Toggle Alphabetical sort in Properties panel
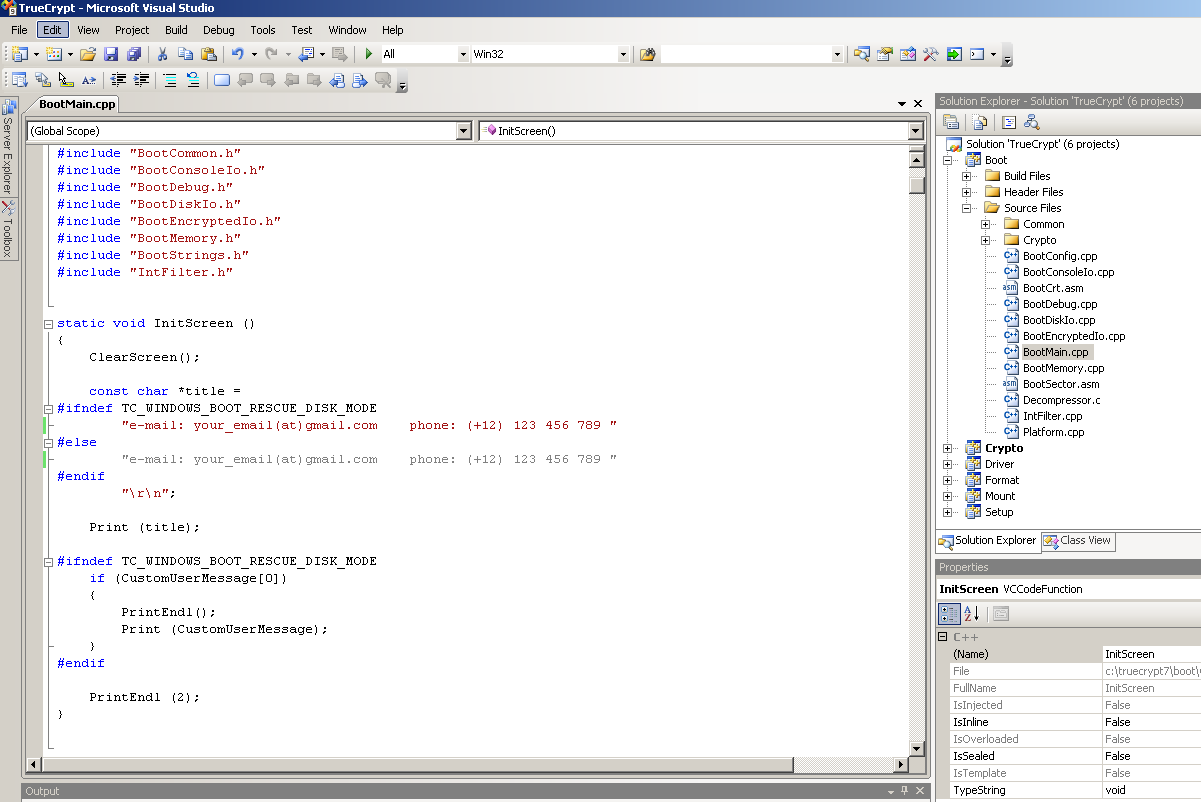Image resolution: width=1201 pixels, height=802 pixels. click(x=971, y=613)
